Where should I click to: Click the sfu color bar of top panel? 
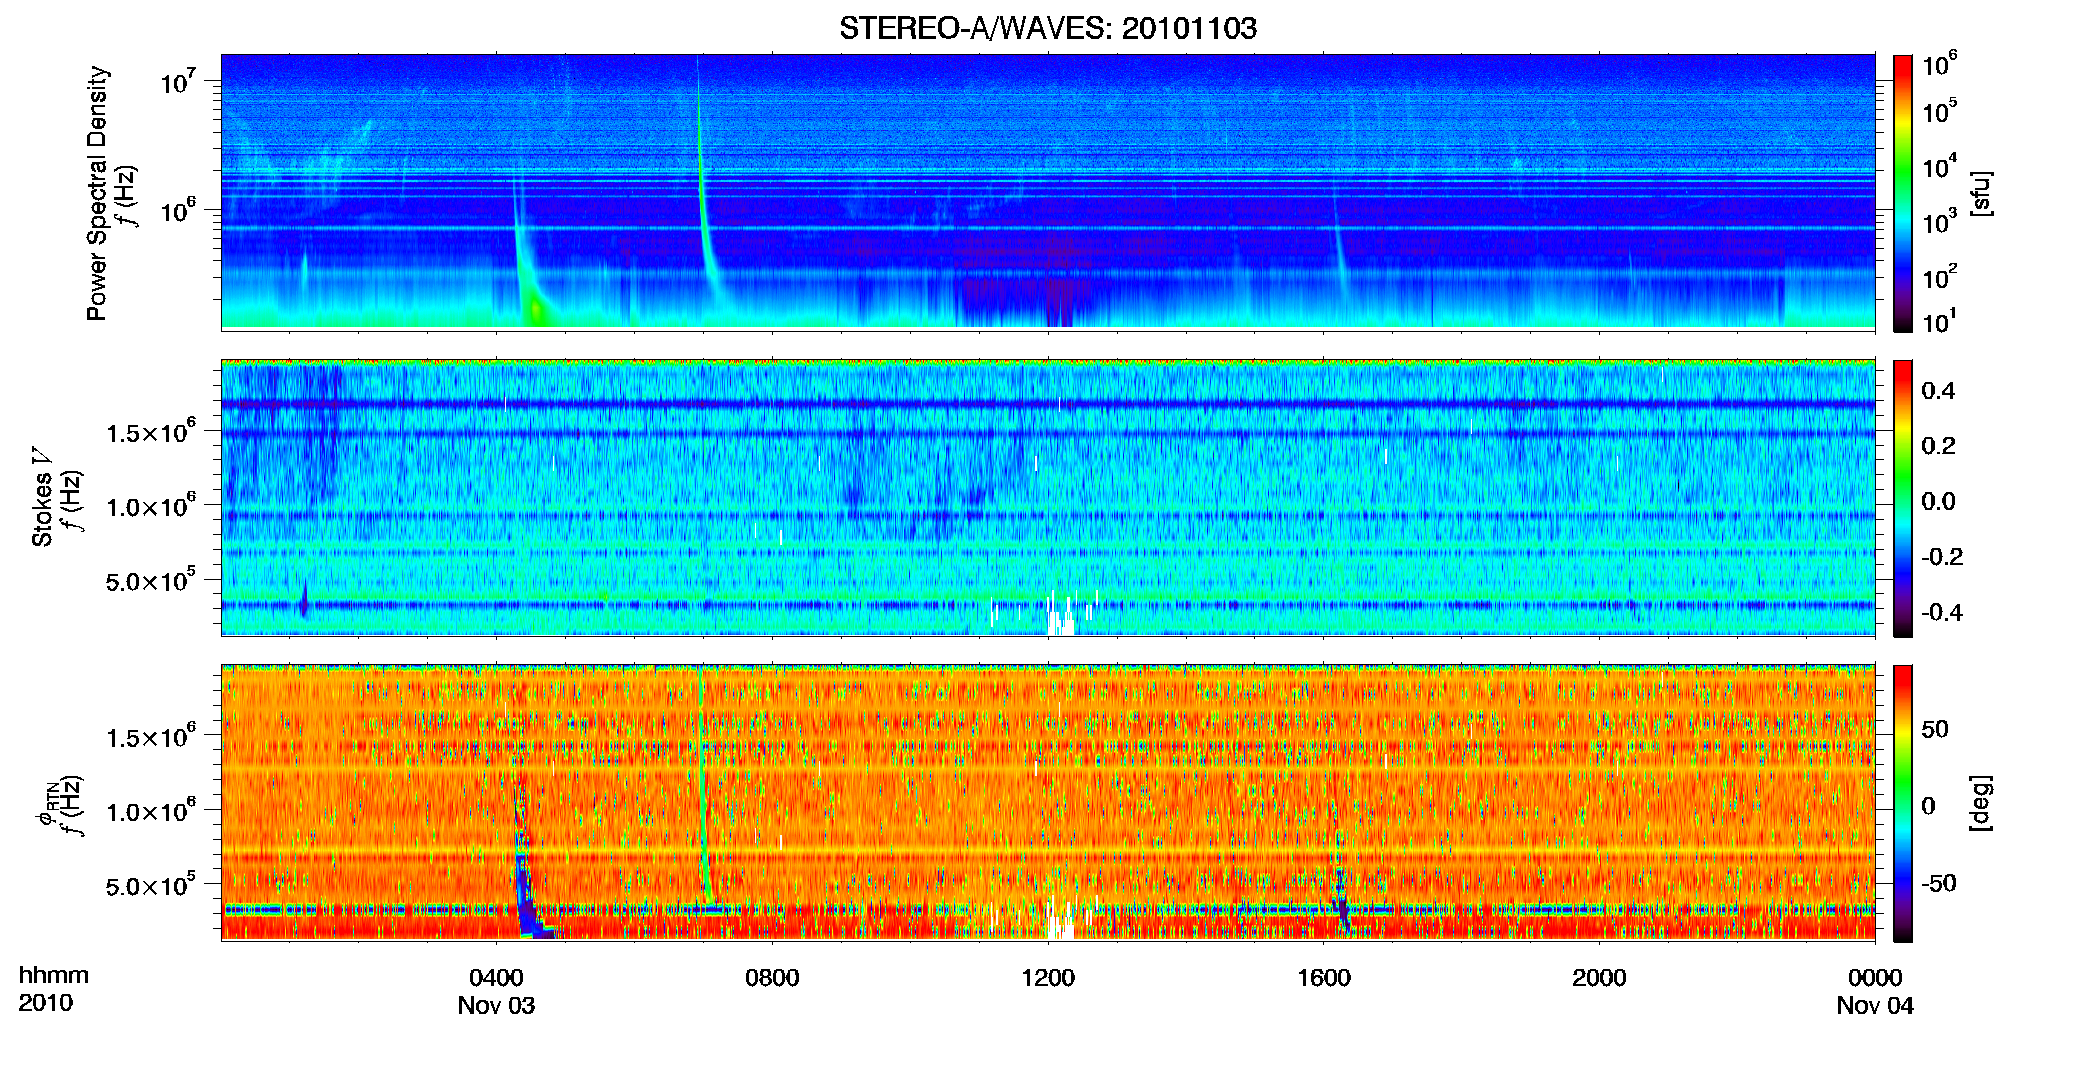point(1903,193)
